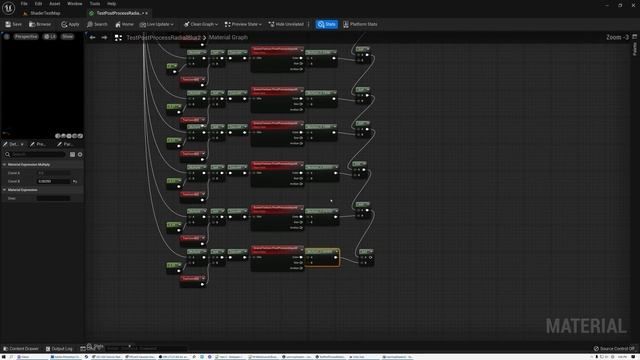This screenshot has width=640, height=360.
Task: Click the Source Control Off status
Action: point(614,349)
